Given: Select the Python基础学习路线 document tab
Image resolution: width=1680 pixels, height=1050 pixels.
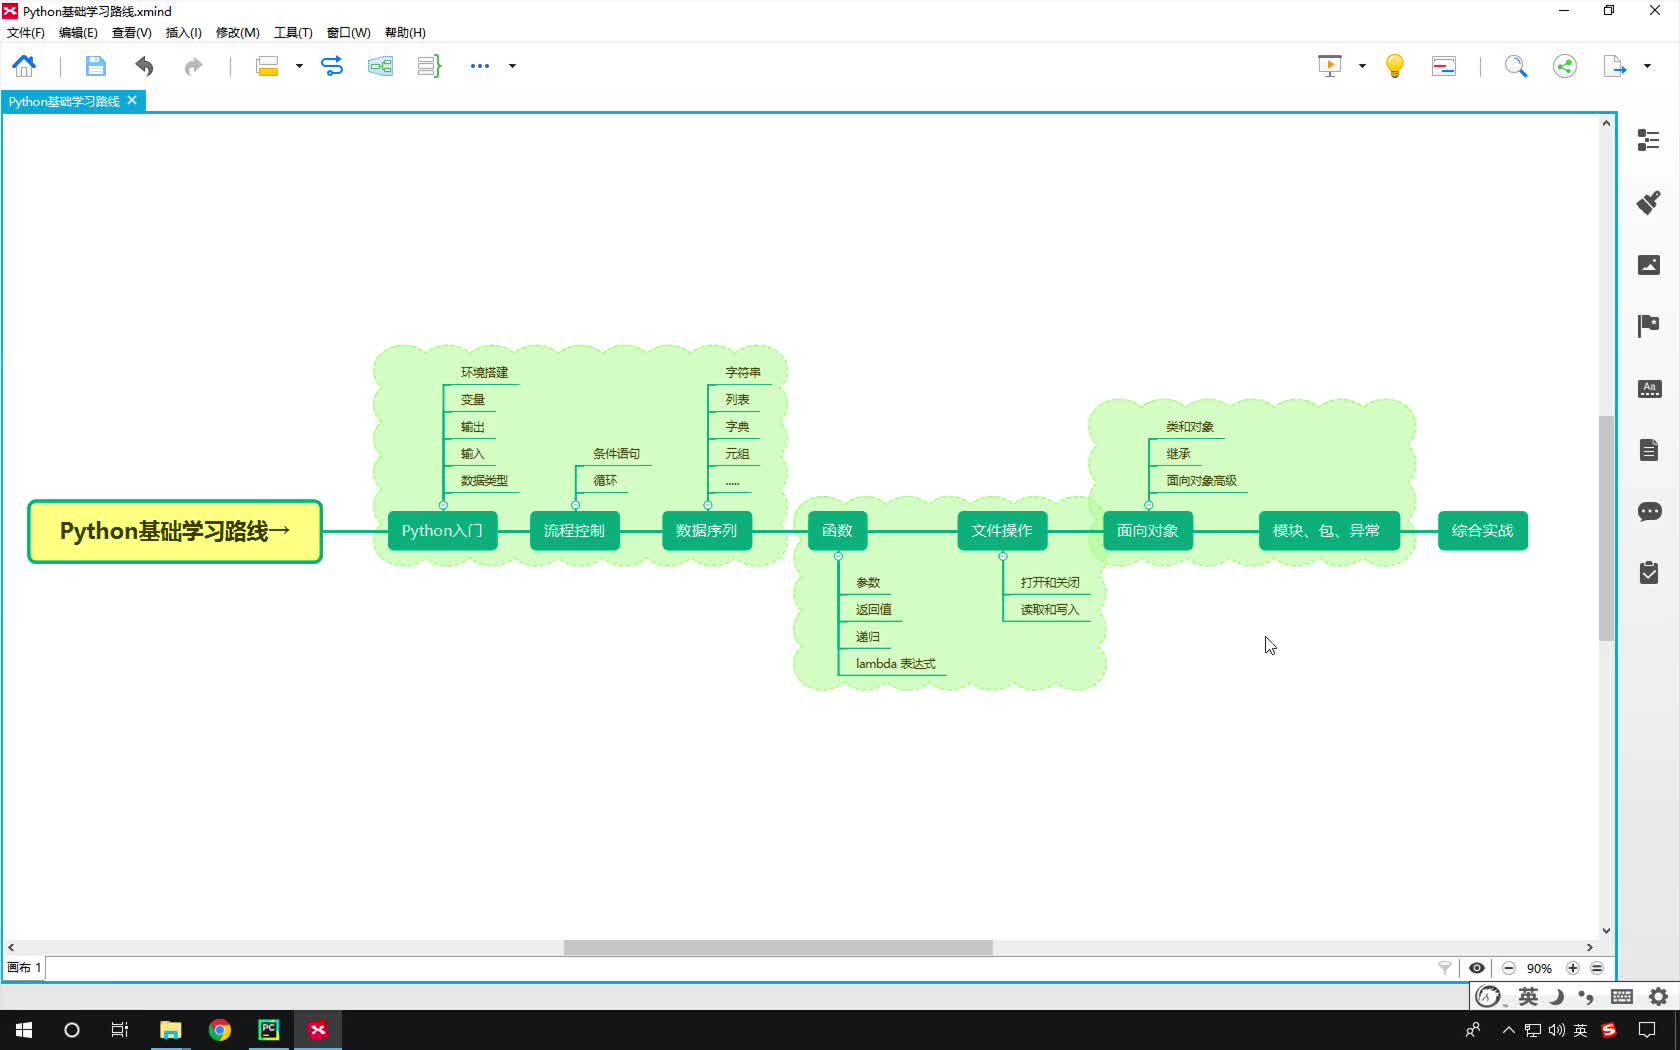Looking at the screenshot, I should [x=64, y=102].
